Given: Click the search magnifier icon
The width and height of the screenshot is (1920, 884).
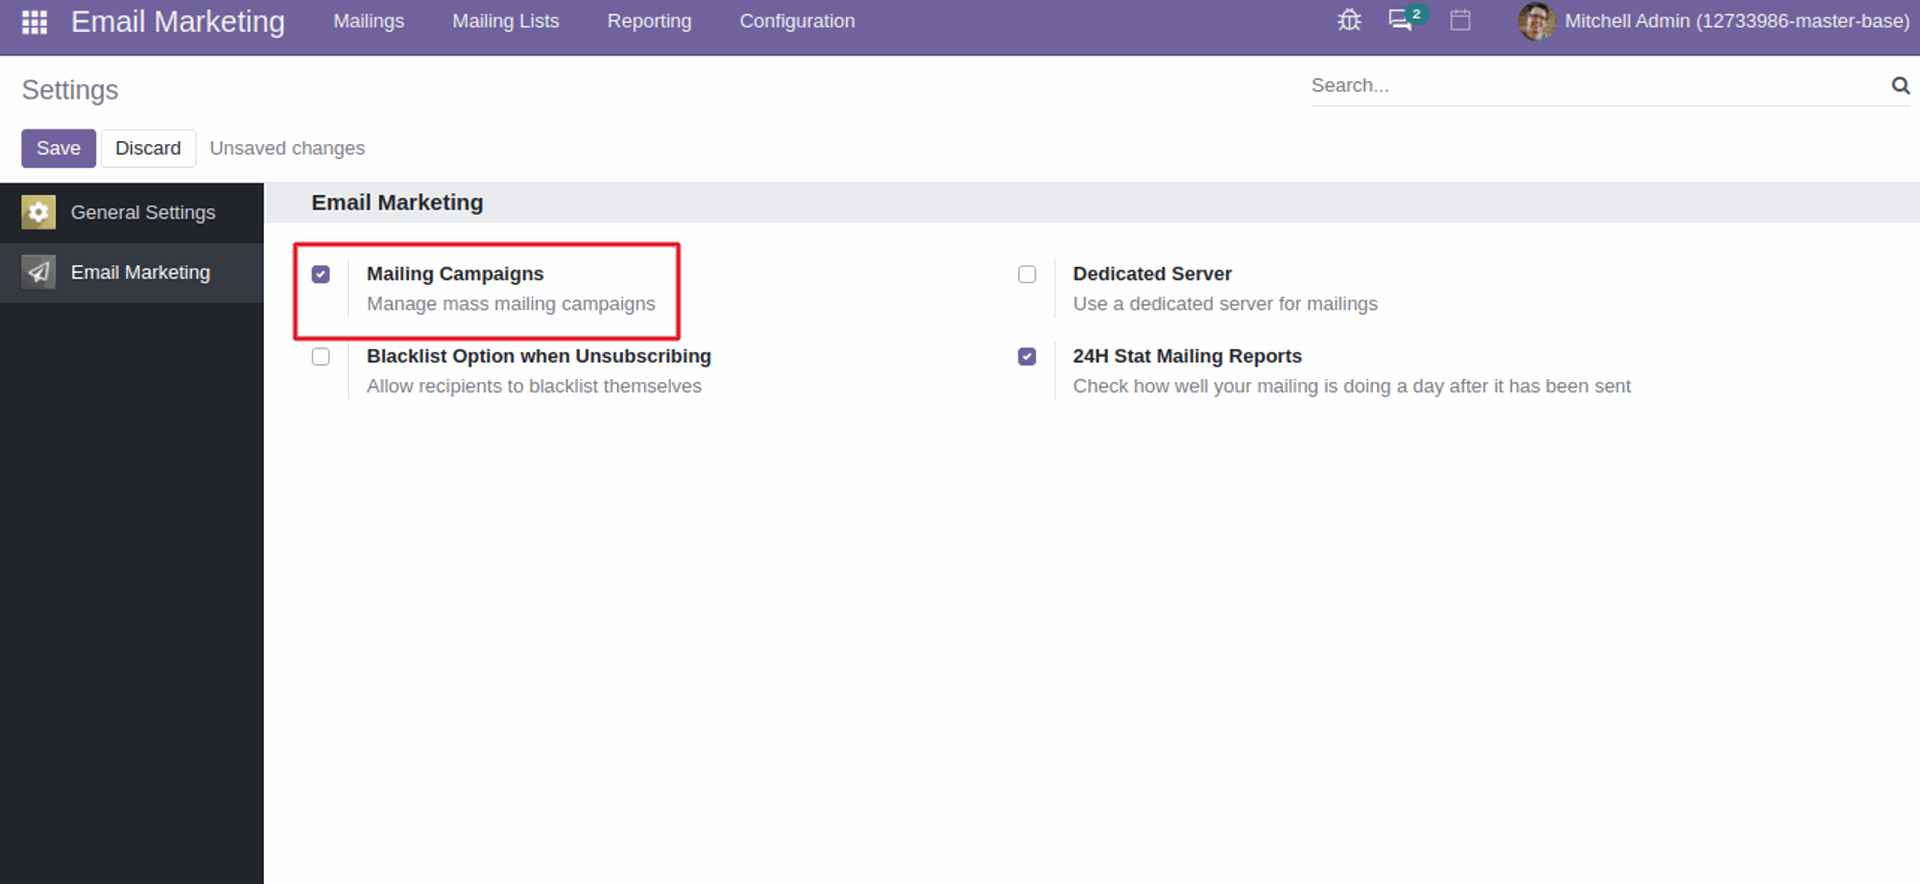Looking at the screenshot, I should click(1900, 85).
